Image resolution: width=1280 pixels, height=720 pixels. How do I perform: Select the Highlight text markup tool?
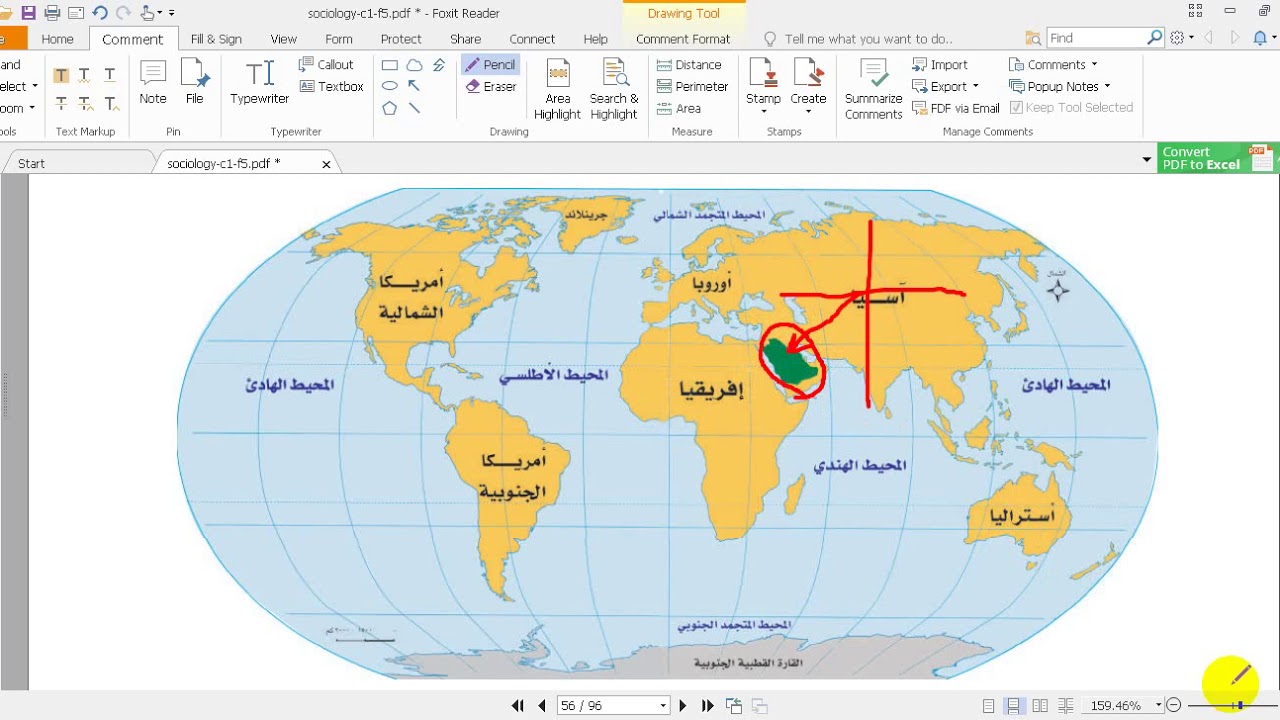[61, 75]
